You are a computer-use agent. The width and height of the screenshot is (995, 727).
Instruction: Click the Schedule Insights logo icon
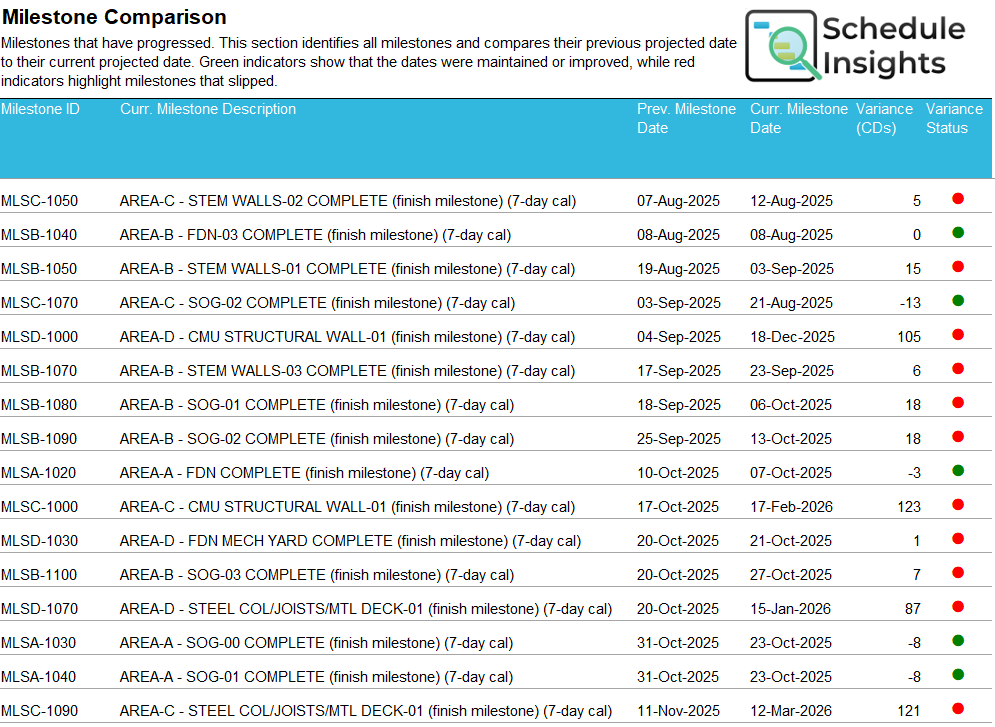[783, 47]
